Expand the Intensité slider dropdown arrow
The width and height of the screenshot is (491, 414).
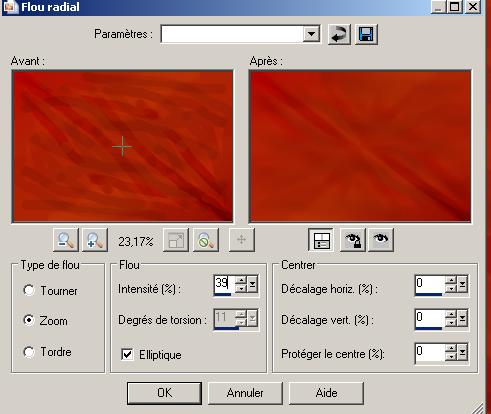[x=252, y=284]
